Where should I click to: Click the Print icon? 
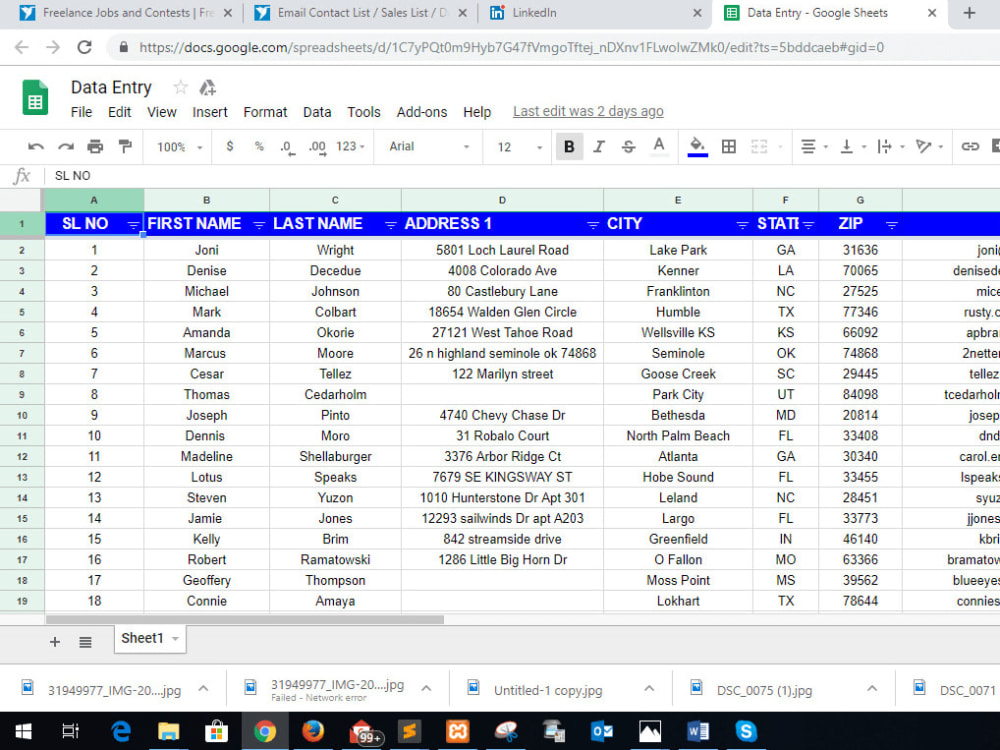95,147
